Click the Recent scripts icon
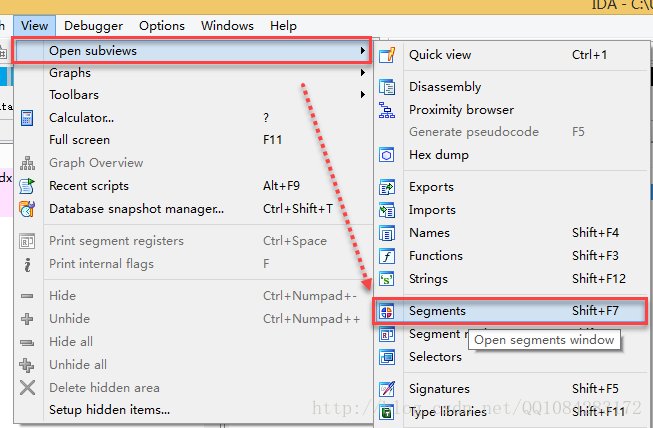The height and width of the screenshot is (428, 653). [x=27, y=186]
